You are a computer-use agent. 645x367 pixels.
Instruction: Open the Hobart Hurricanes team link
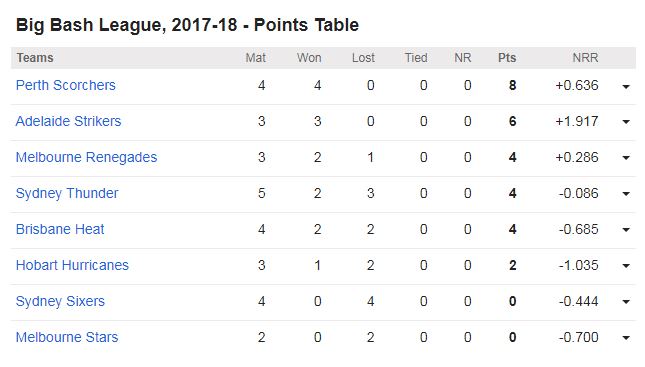coord(72,265)
